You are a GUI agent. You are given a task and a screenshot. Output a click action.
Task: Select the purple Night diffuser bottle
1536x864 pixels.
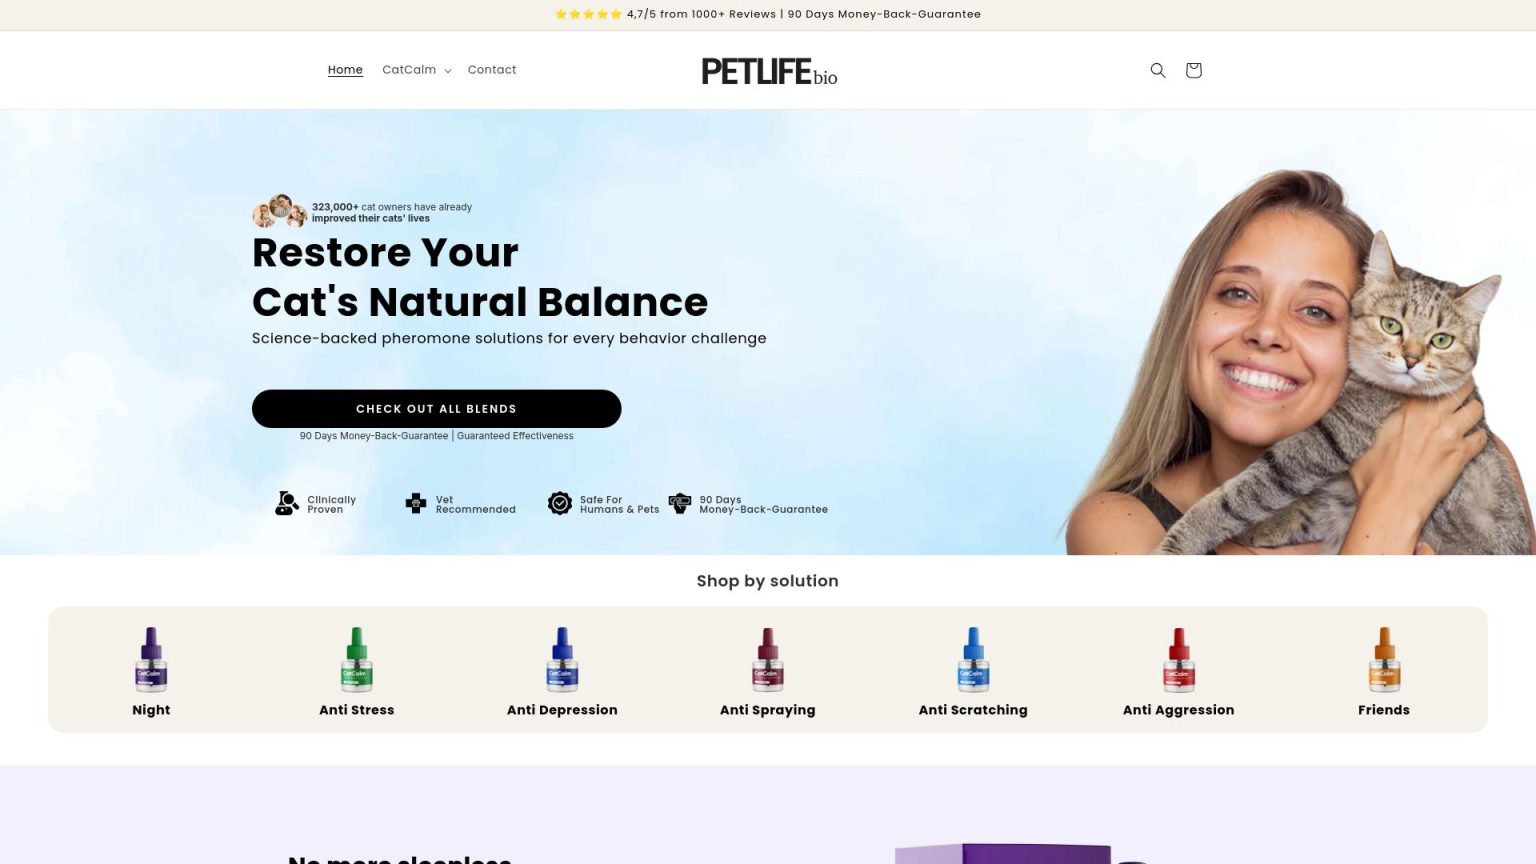(151, 660)
